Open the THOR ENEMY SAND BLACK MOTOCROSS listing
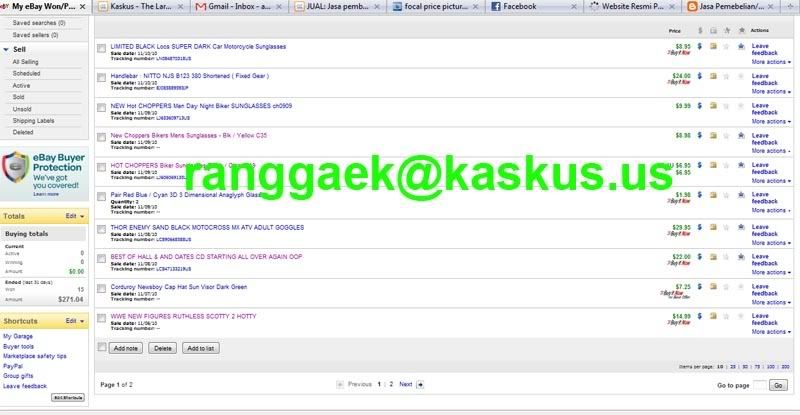 pos(207,227)
